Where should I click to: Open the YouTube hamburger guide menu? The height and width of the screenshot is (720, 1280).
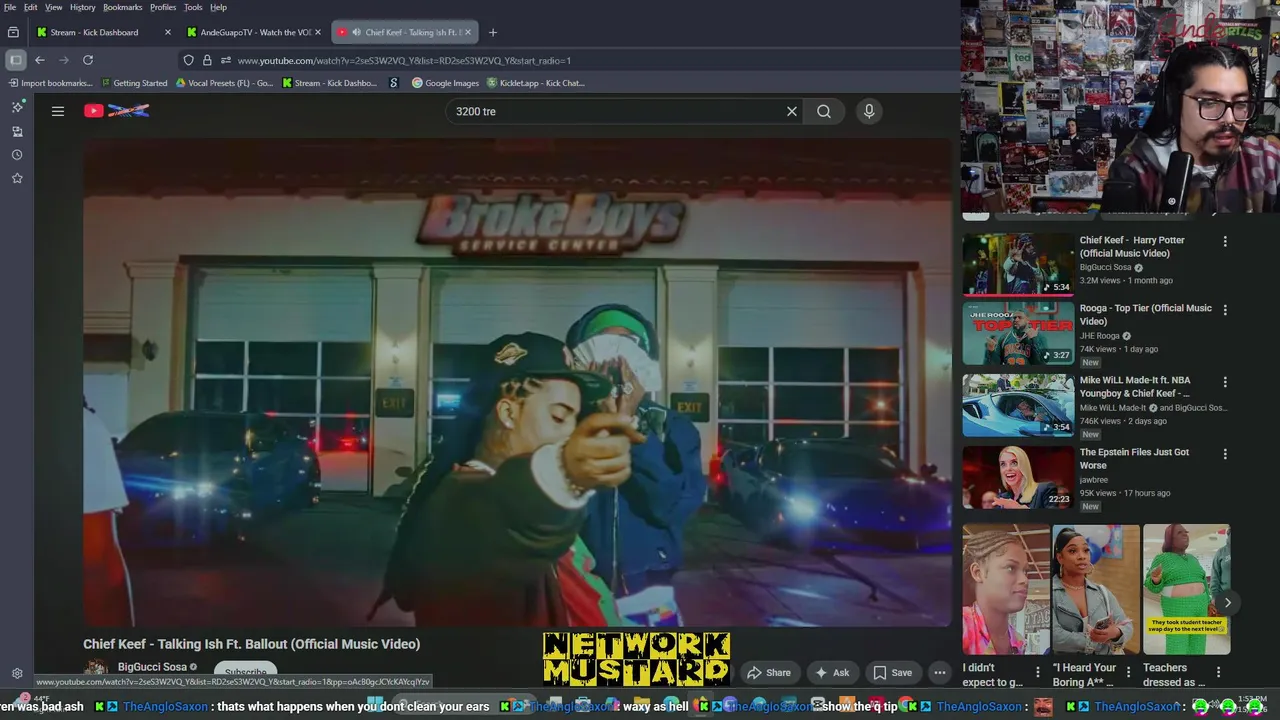pyautogui.click(x=58, y=111)
